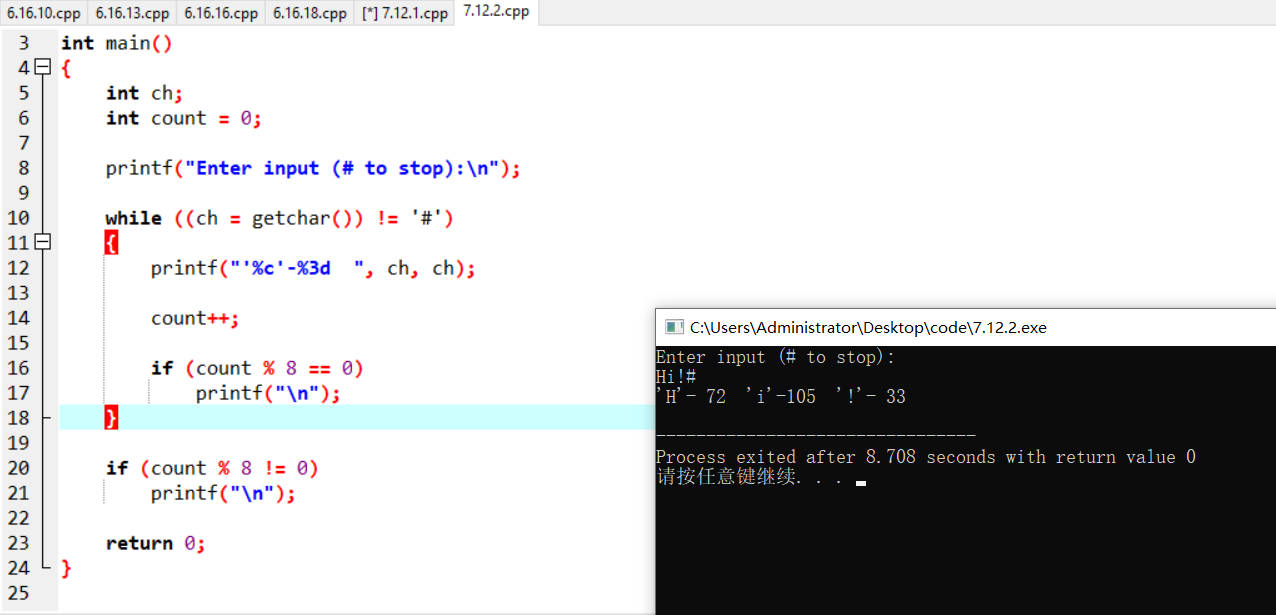1276x615 pixels.
Task: Click the 'int count = 0;' line
Action: tap(184, 118)
